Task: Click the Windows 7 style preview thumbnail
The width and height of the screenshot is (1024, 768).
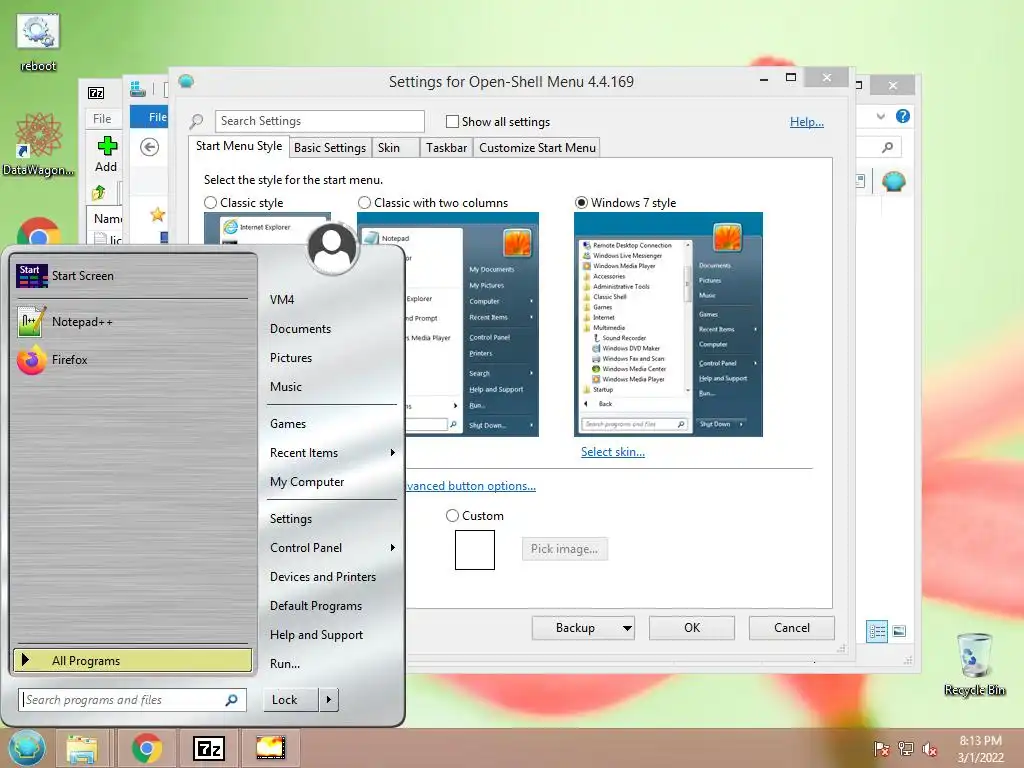Action: point(668,324)
